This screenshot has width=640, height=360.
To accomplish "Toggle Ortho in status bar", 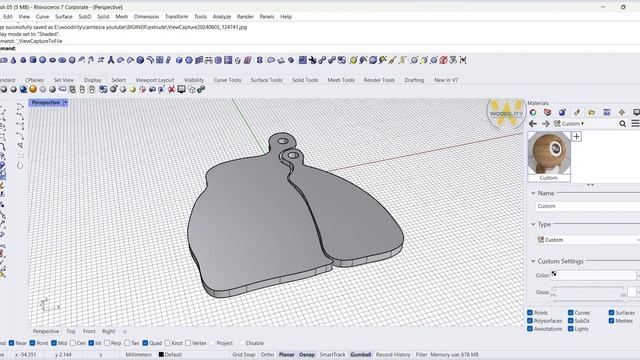I will [x=267, y=355].
